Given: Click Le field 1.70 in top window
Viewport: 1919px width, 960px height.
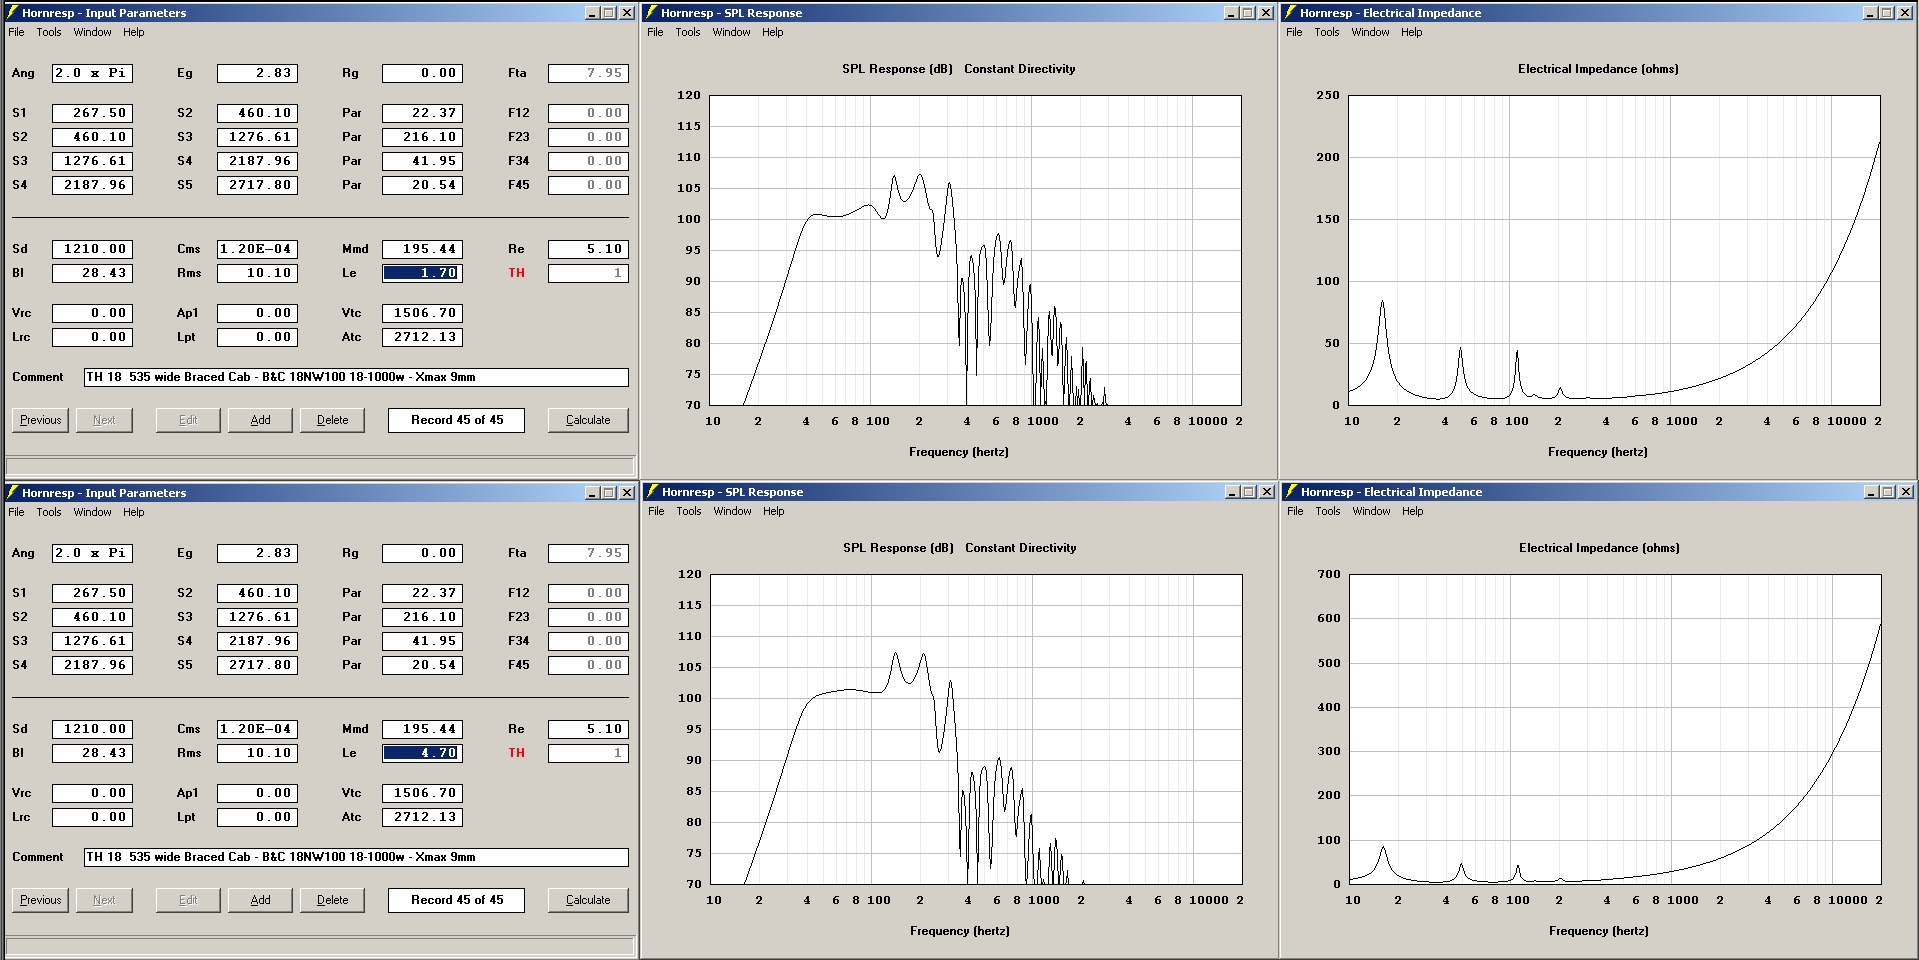Looking at the screenshot, I should (422, 273).
